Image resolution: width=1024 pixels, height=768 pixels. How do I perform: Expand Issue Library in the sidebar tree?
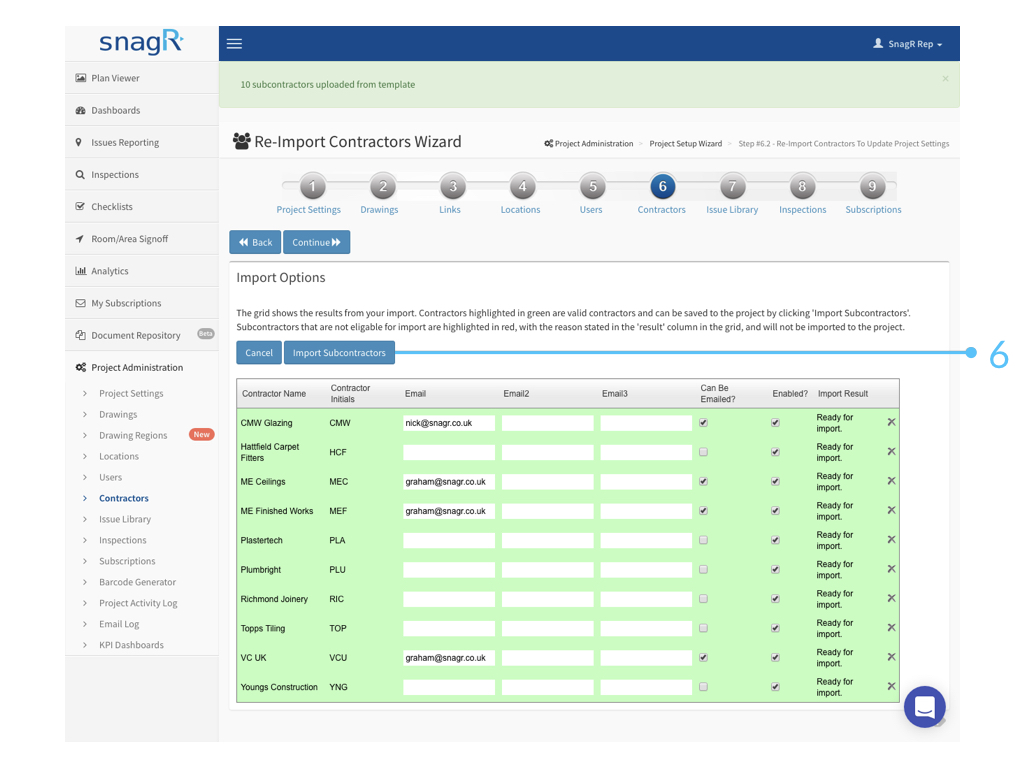[x=85, y=519]
